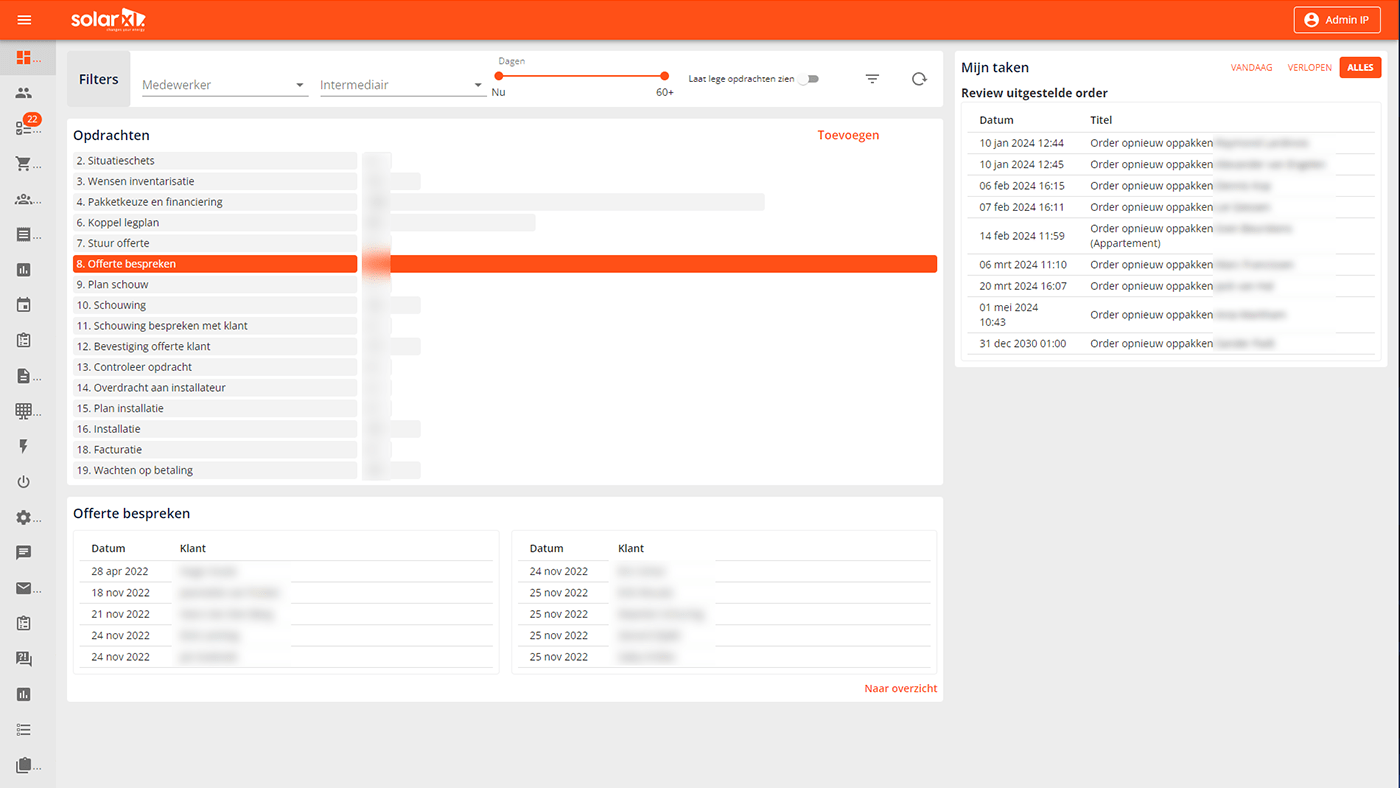1400x788 pixels.
Task: Open the people icon in the sidebar
Action: (x=24, y=93)
